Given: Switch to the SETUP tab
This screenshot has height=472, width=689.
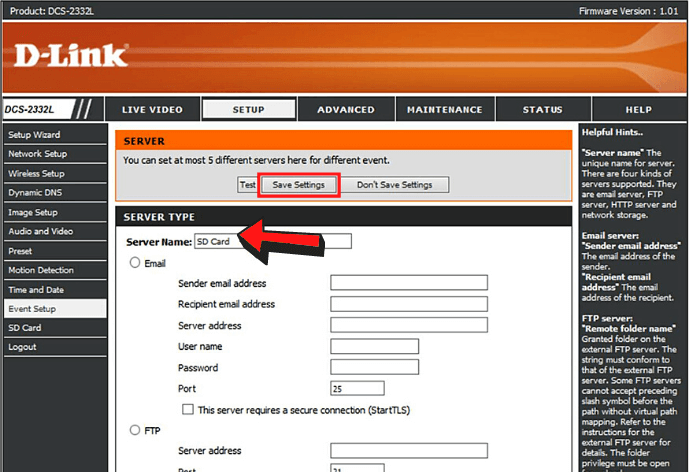Looking at the screenshot, I should pos(249,109).
